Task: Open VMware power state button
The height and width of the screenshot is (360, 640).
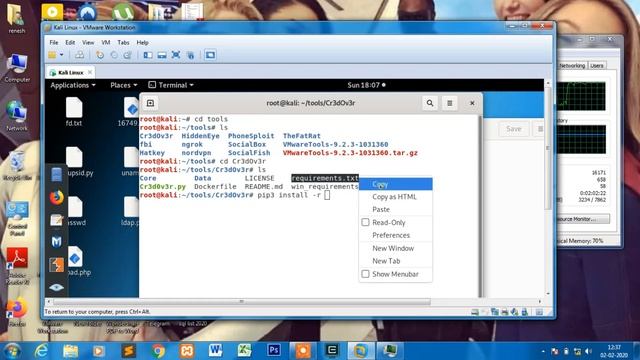Action: click(52, 55)
